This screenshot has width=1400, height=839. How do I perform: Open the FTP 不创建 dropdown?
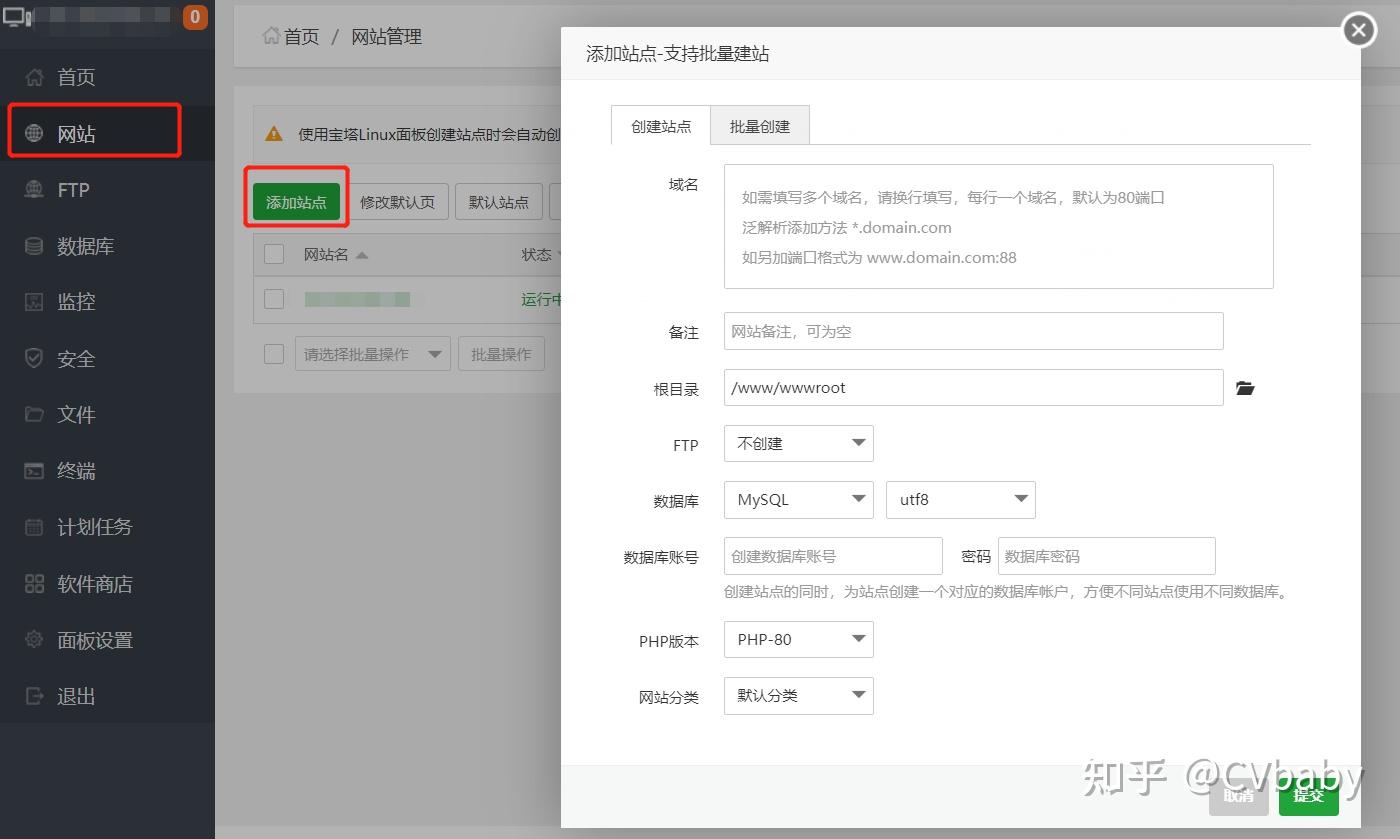[x=798, y=443]
